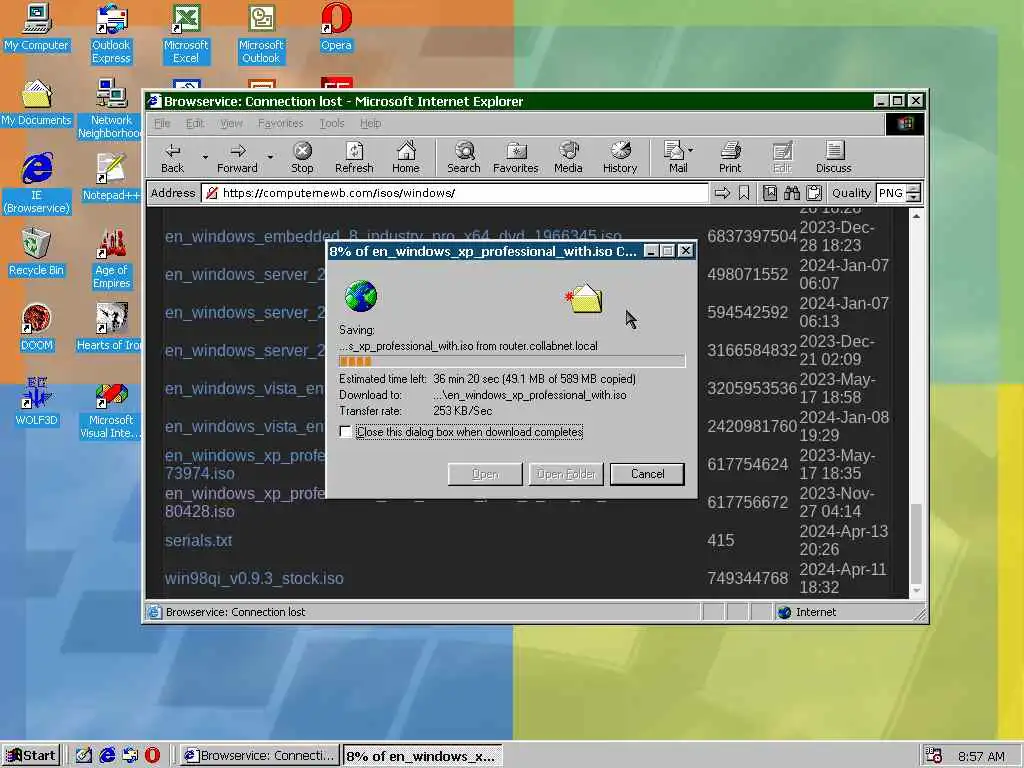Viewport: 1024px width, 768px height.
Task: Expand the Mail button dropdown arrow
Action: [x=690, y=150]
